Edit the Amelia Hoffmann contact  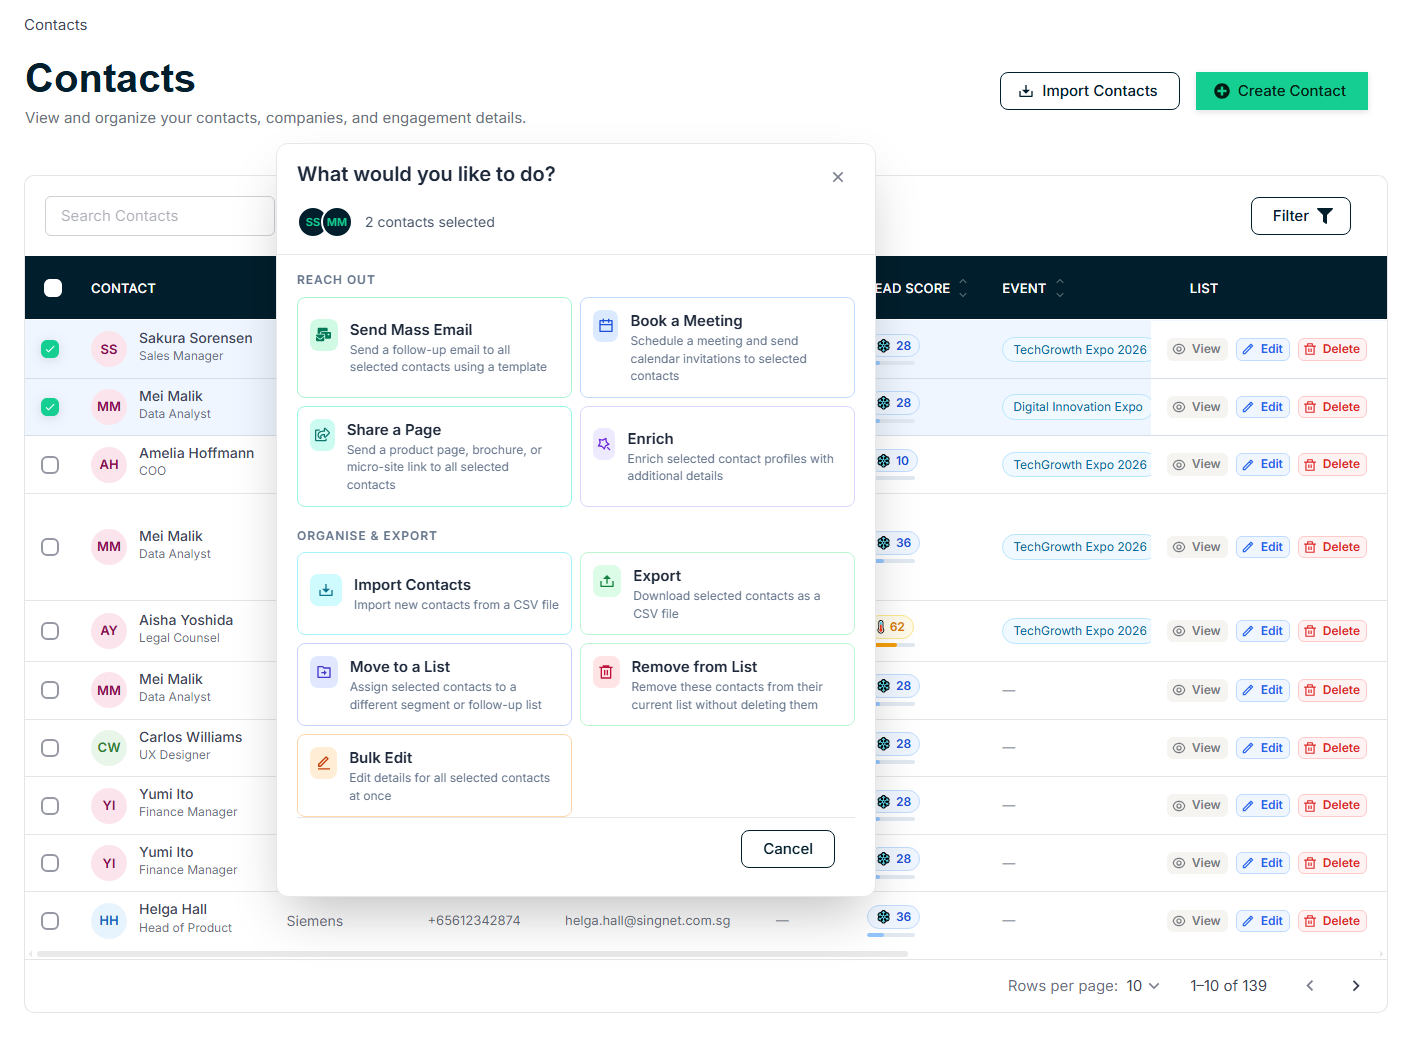click(1263, 464)
